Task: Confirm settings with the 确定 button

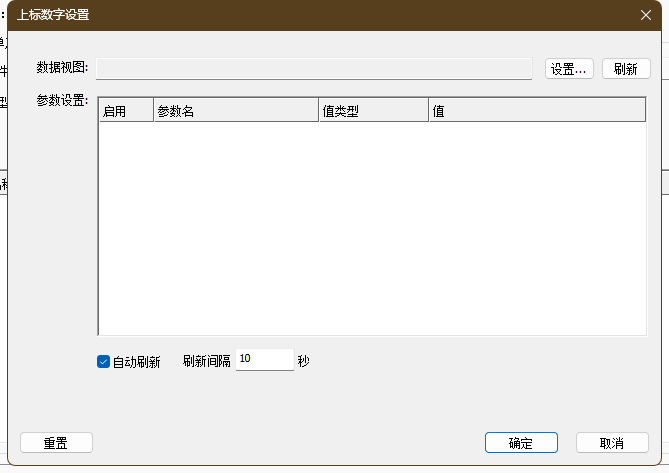Action: point(520,443)
